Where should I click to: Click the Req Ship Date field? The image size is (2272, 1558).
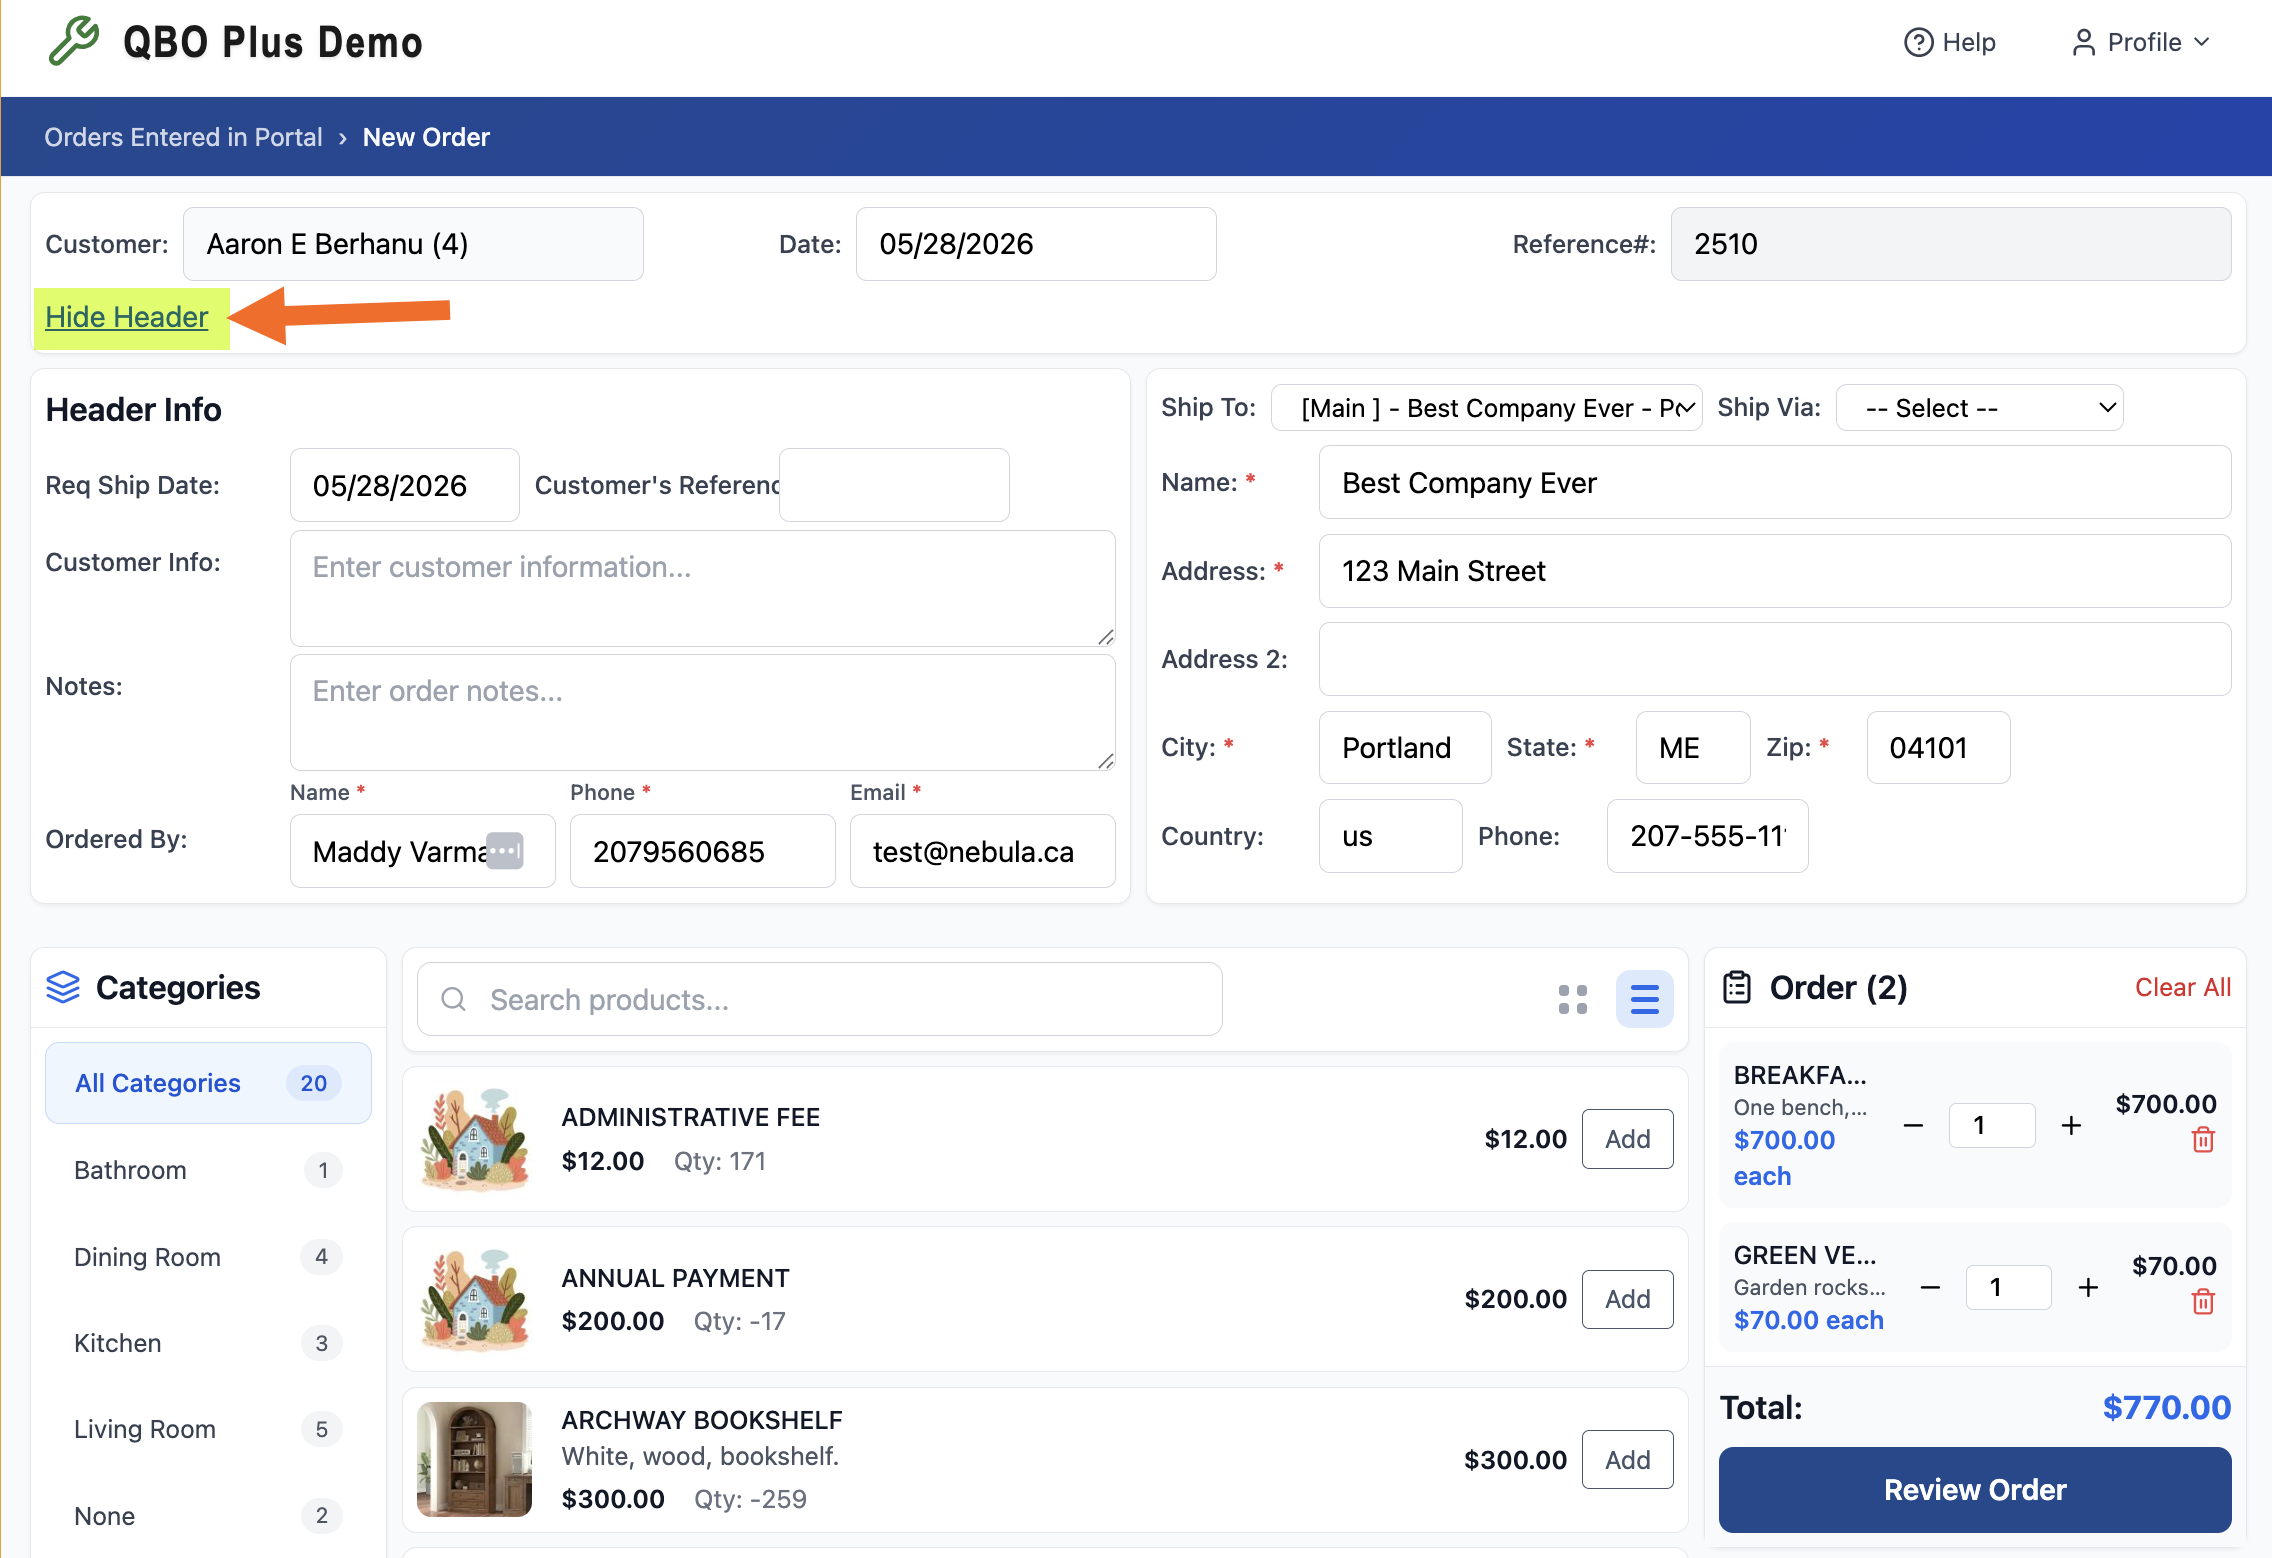404,485
